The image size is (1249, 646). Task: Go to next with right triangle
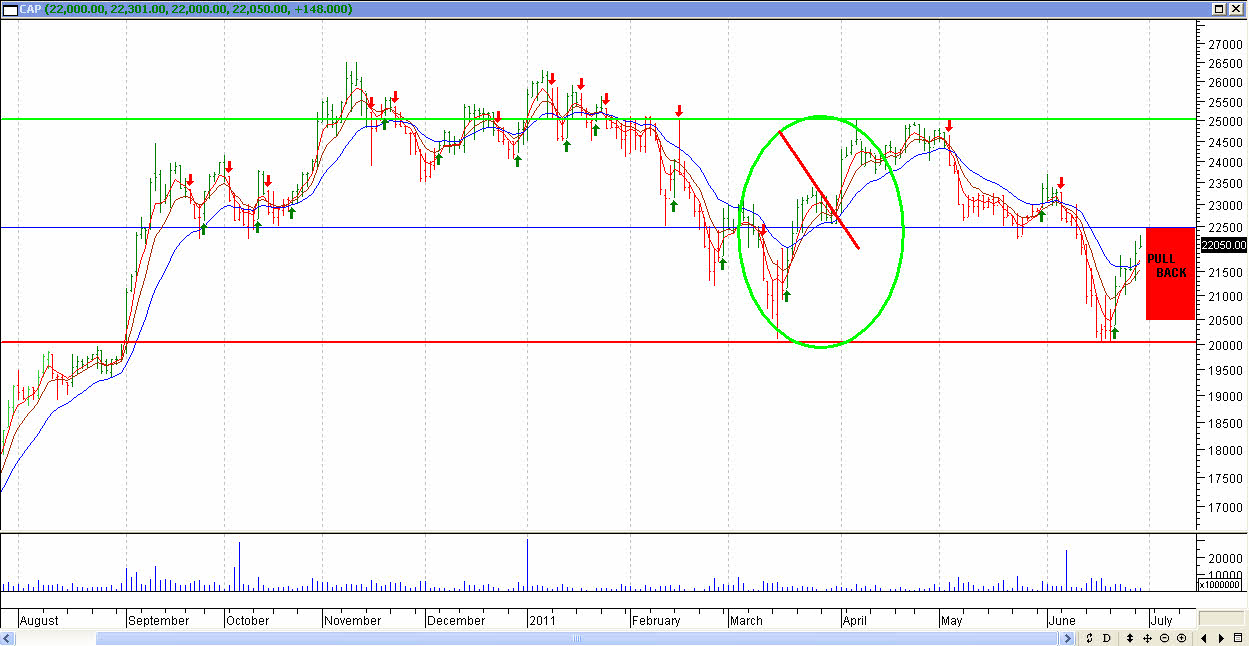coord(1221,638)
